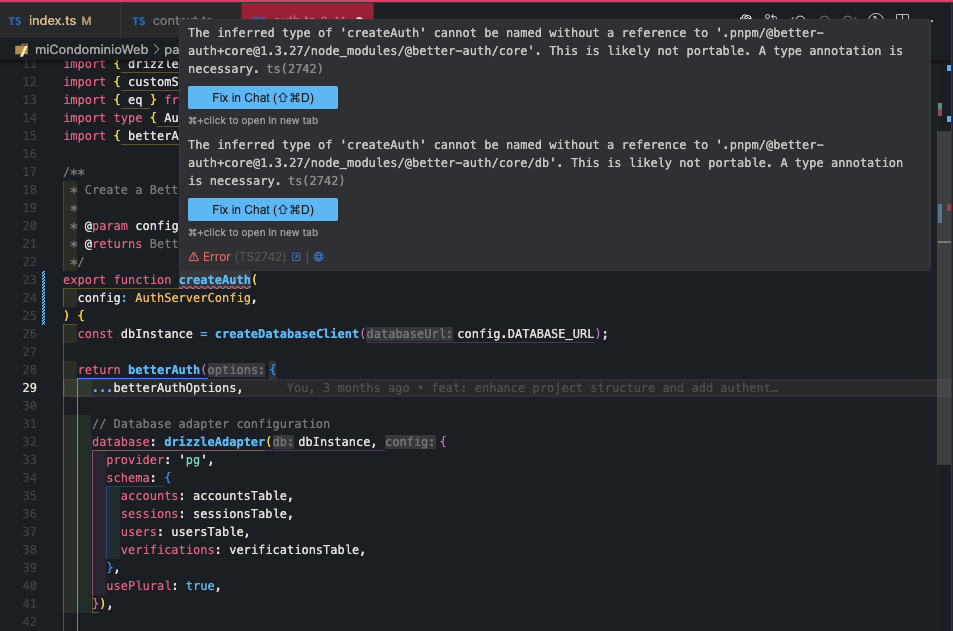
Task: Click the 'pg' provider string
Action: (x=193, y=460)
